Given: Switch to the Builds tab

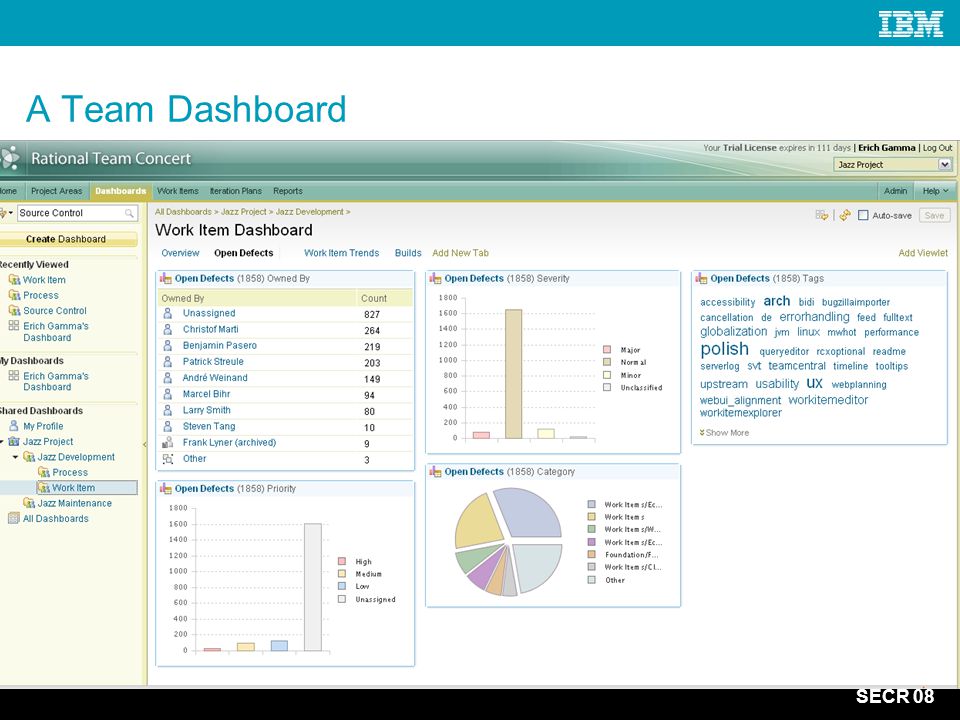Looking at the screenshot, I should pos(408,253).
